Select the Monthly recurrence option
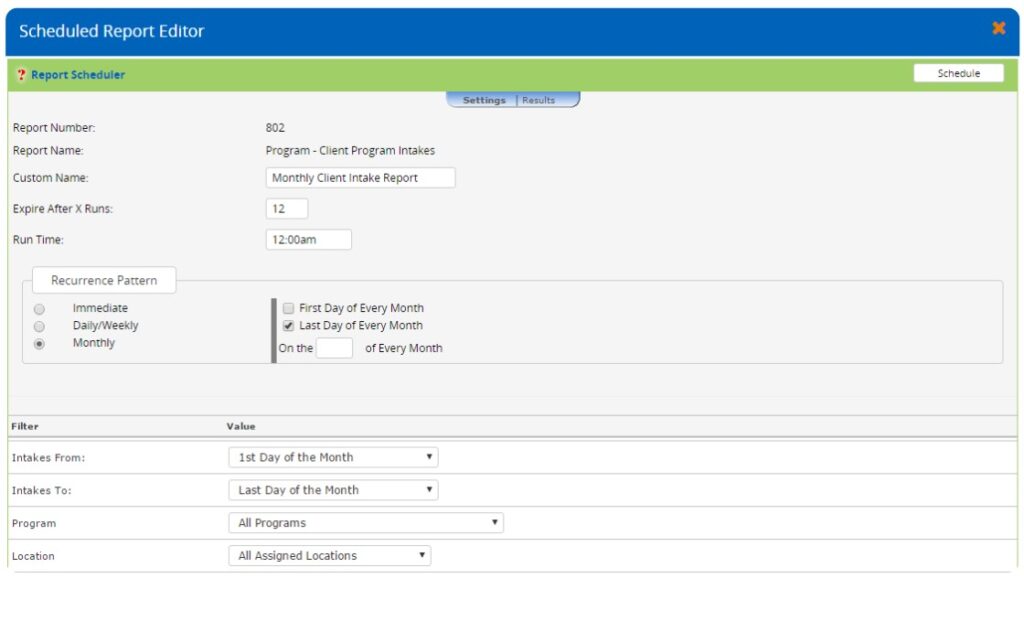This screenshot has height=632, width=1024. 39,342
